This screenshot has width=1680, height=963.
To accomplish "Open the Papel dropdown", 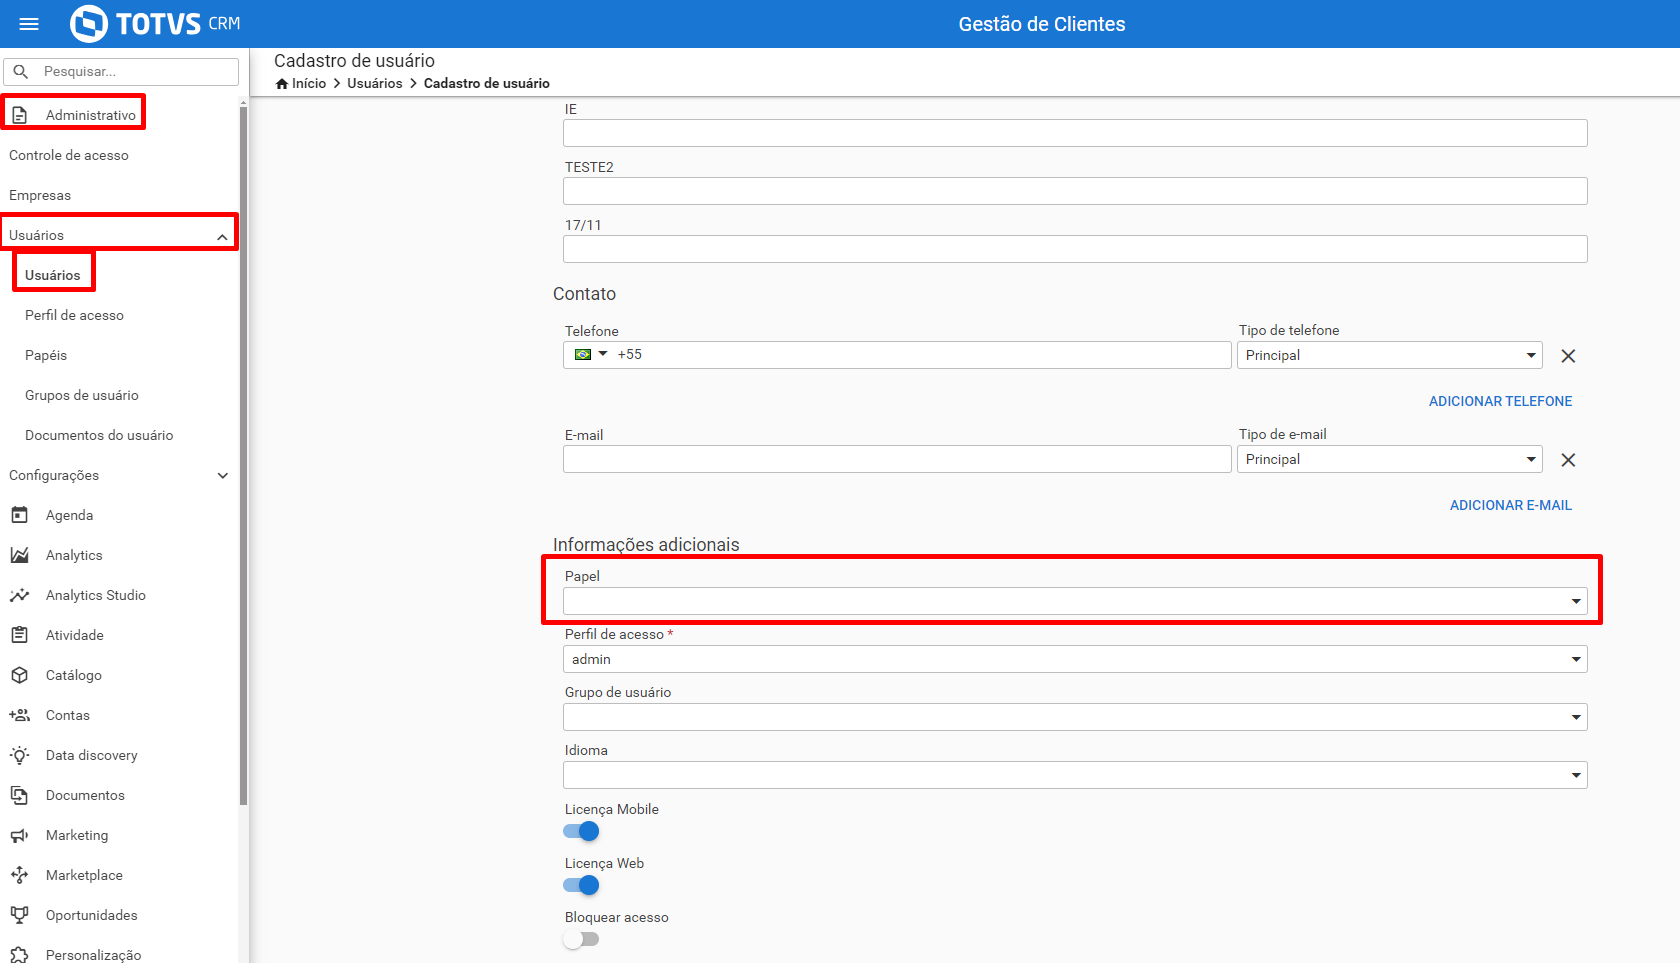I will point(1075,601).
